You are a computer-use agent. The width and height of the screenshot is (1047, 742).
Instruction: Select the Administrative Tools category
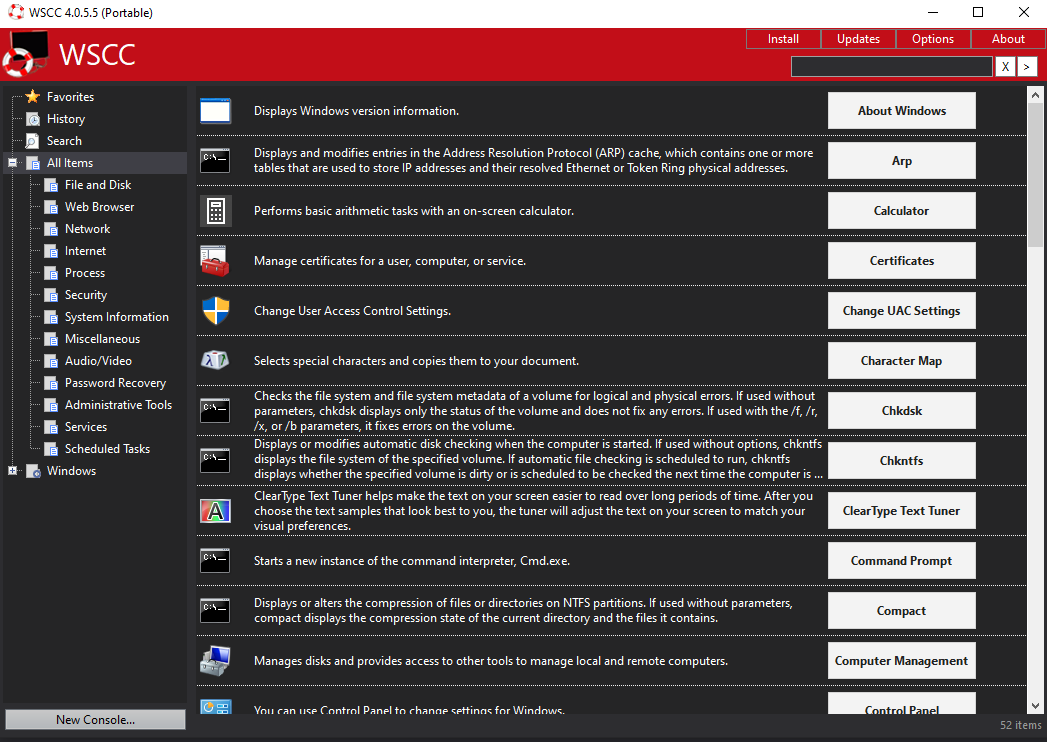[x=118, y=405]
